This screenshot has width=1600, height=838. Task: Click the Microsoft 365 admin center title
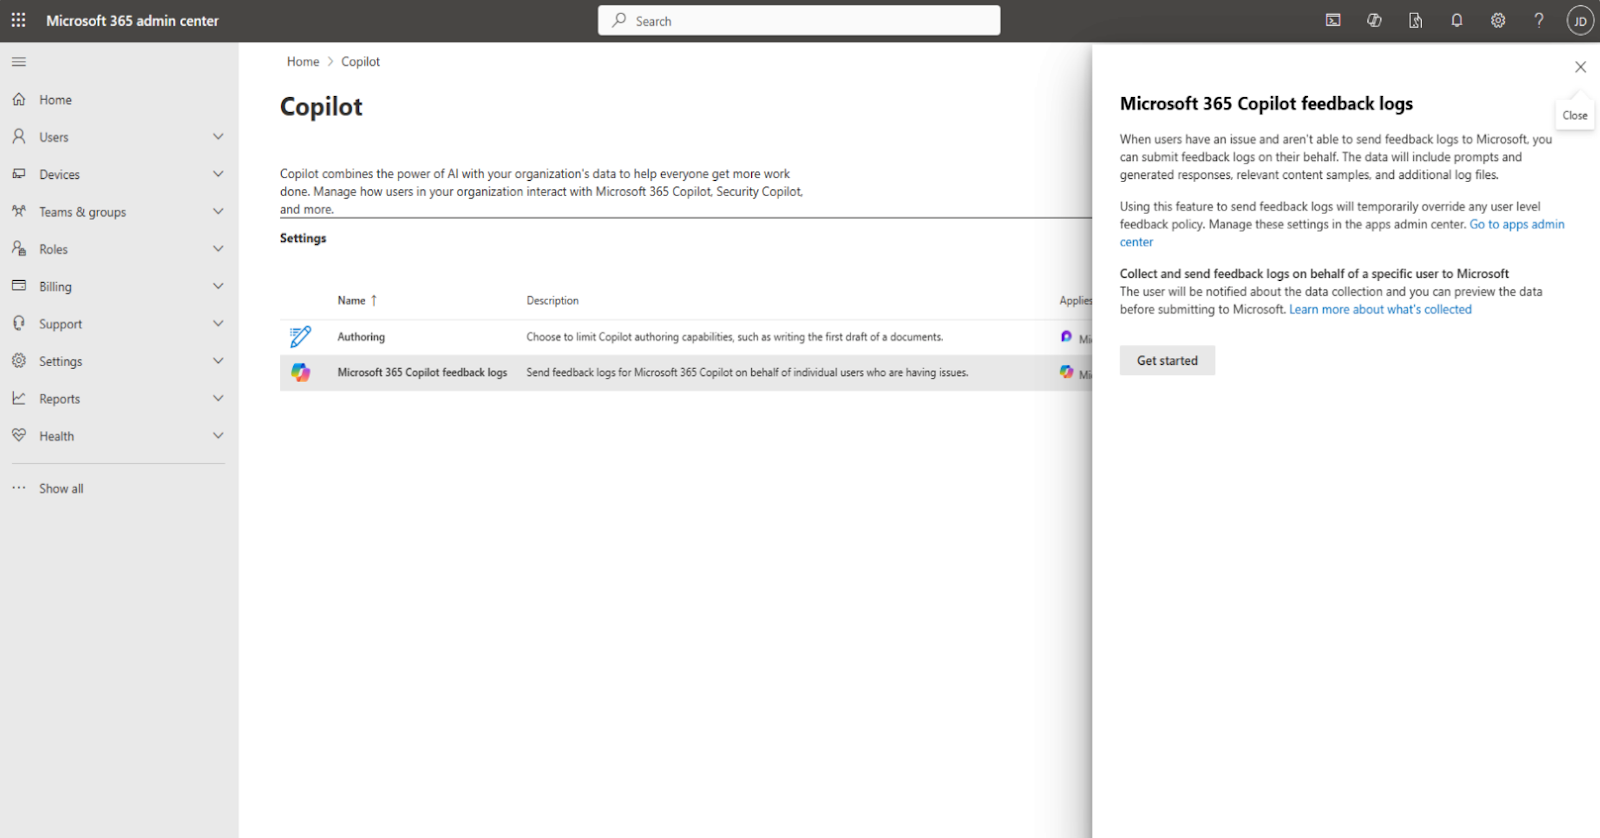(x=132, y=20)
